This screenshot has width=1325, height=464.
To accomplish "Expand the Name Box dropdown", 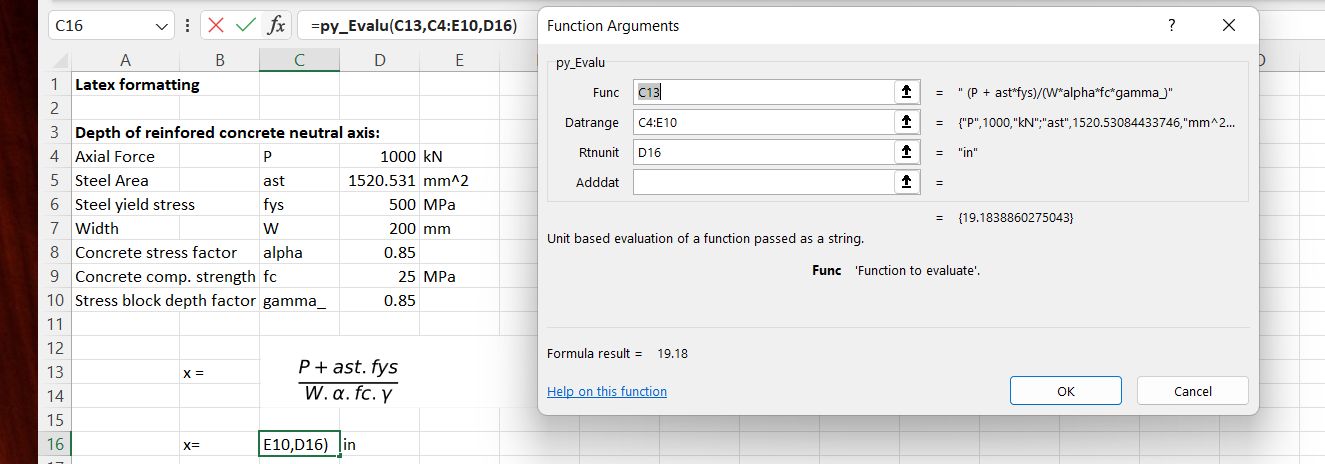I will point(164,26).
